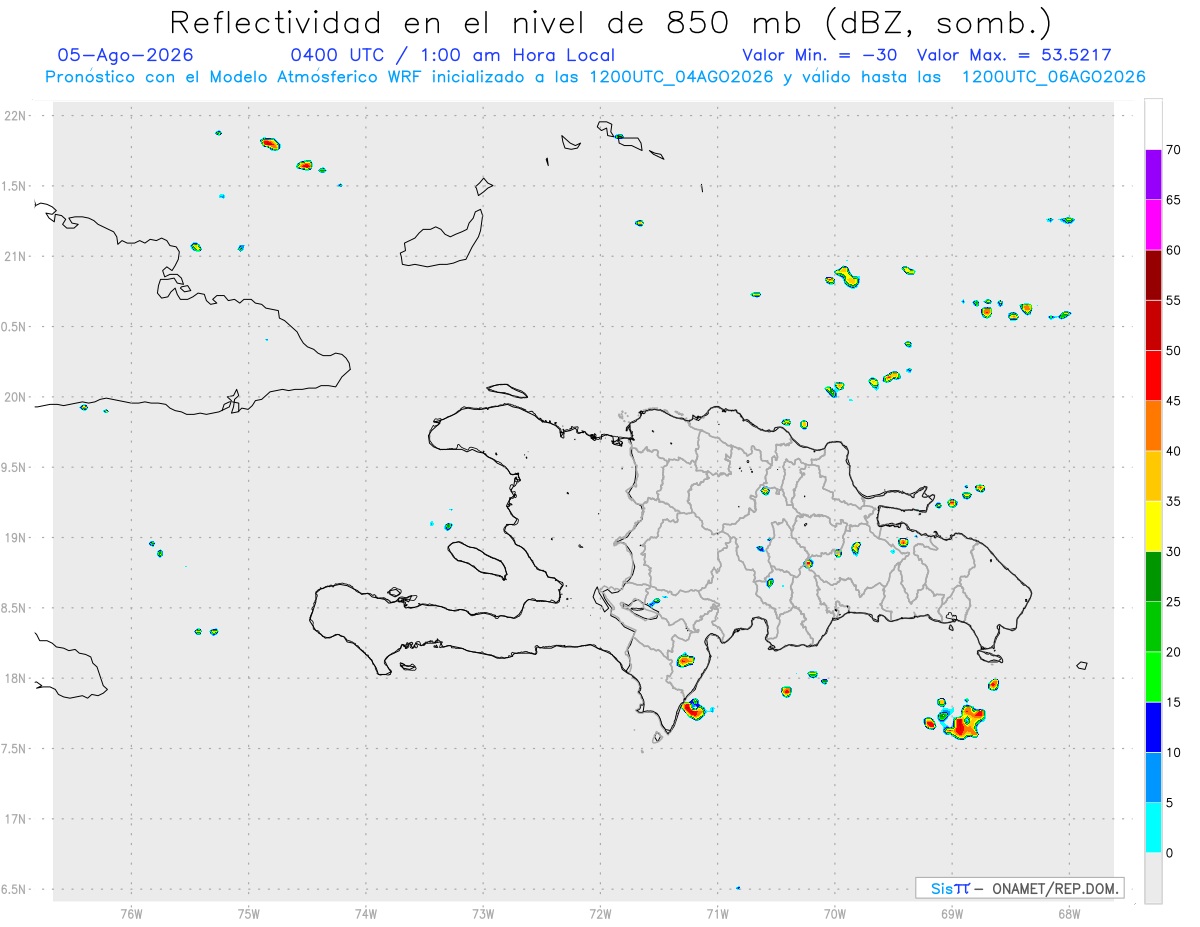Select the '71W' longitude label
The width and height of the screenshot is (1200, 927).
coord(717,913)
